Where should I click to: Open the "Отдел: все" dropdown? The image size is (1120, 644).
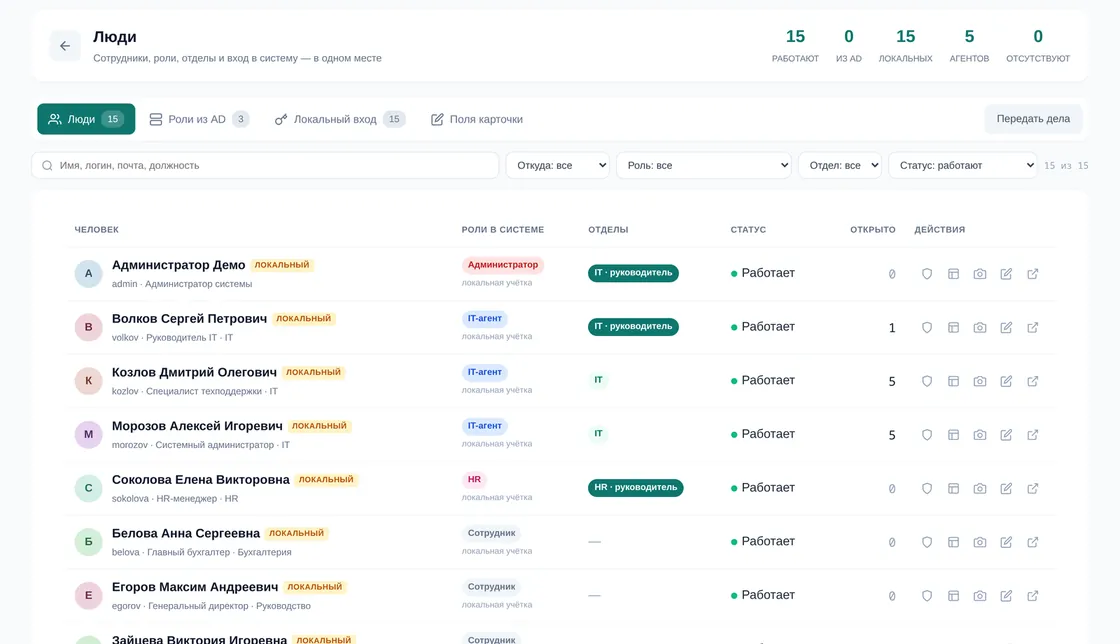pyautogui.click(x=840, y=165)
